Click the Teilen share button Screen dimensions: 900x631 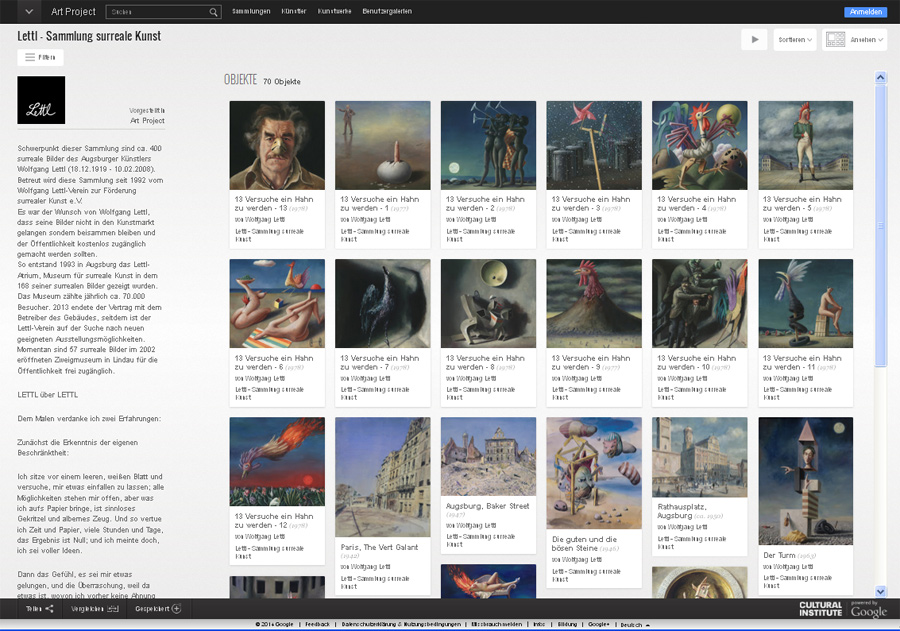tap(39, 609)
